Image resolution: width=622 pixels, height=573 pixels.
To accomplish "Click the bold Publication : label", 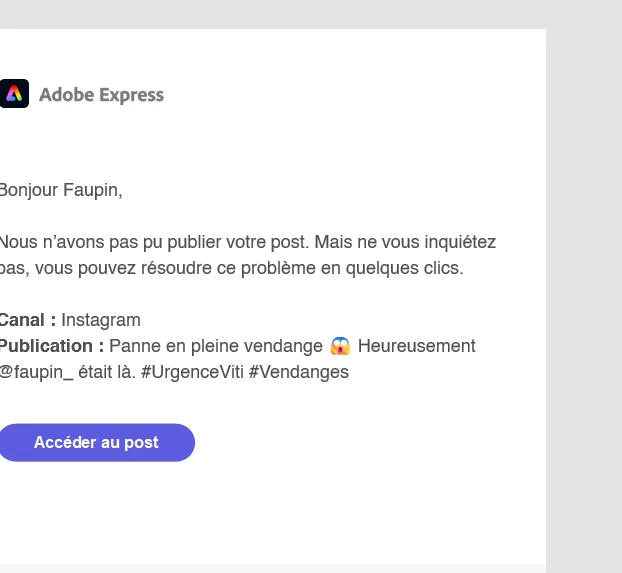I will [x=52, y=346].
